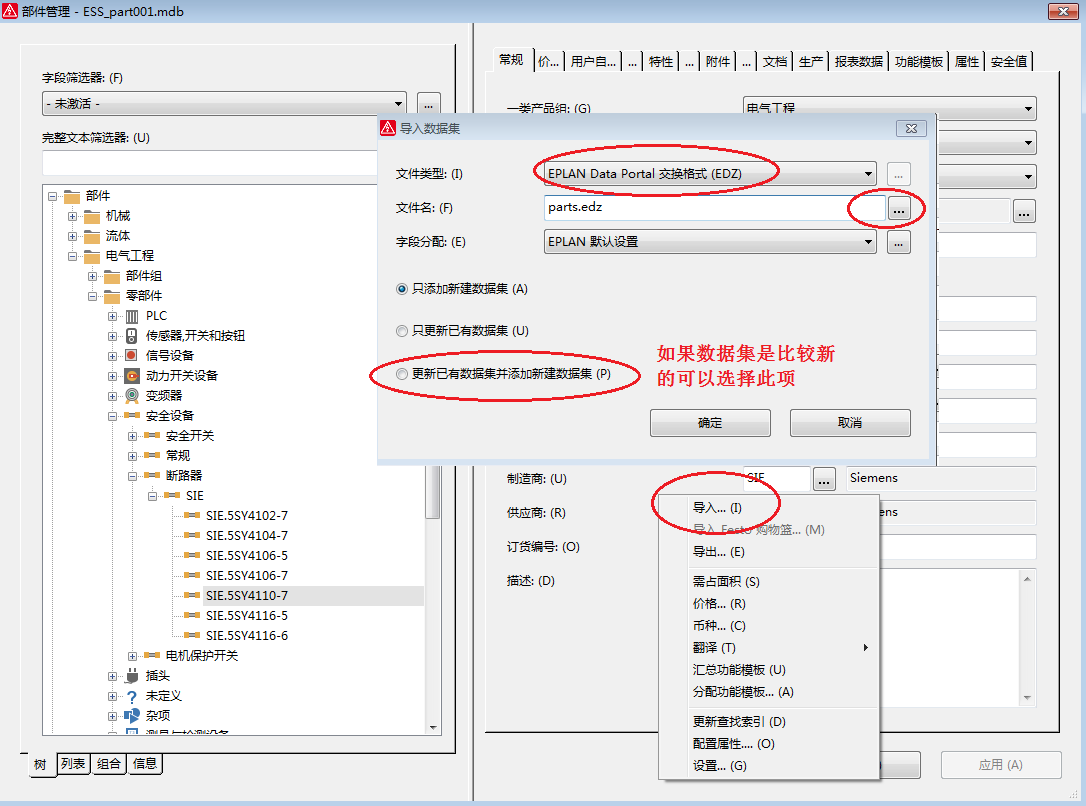
Task: Click the ellipsis button next to file type
Action: tap(898, 174)
